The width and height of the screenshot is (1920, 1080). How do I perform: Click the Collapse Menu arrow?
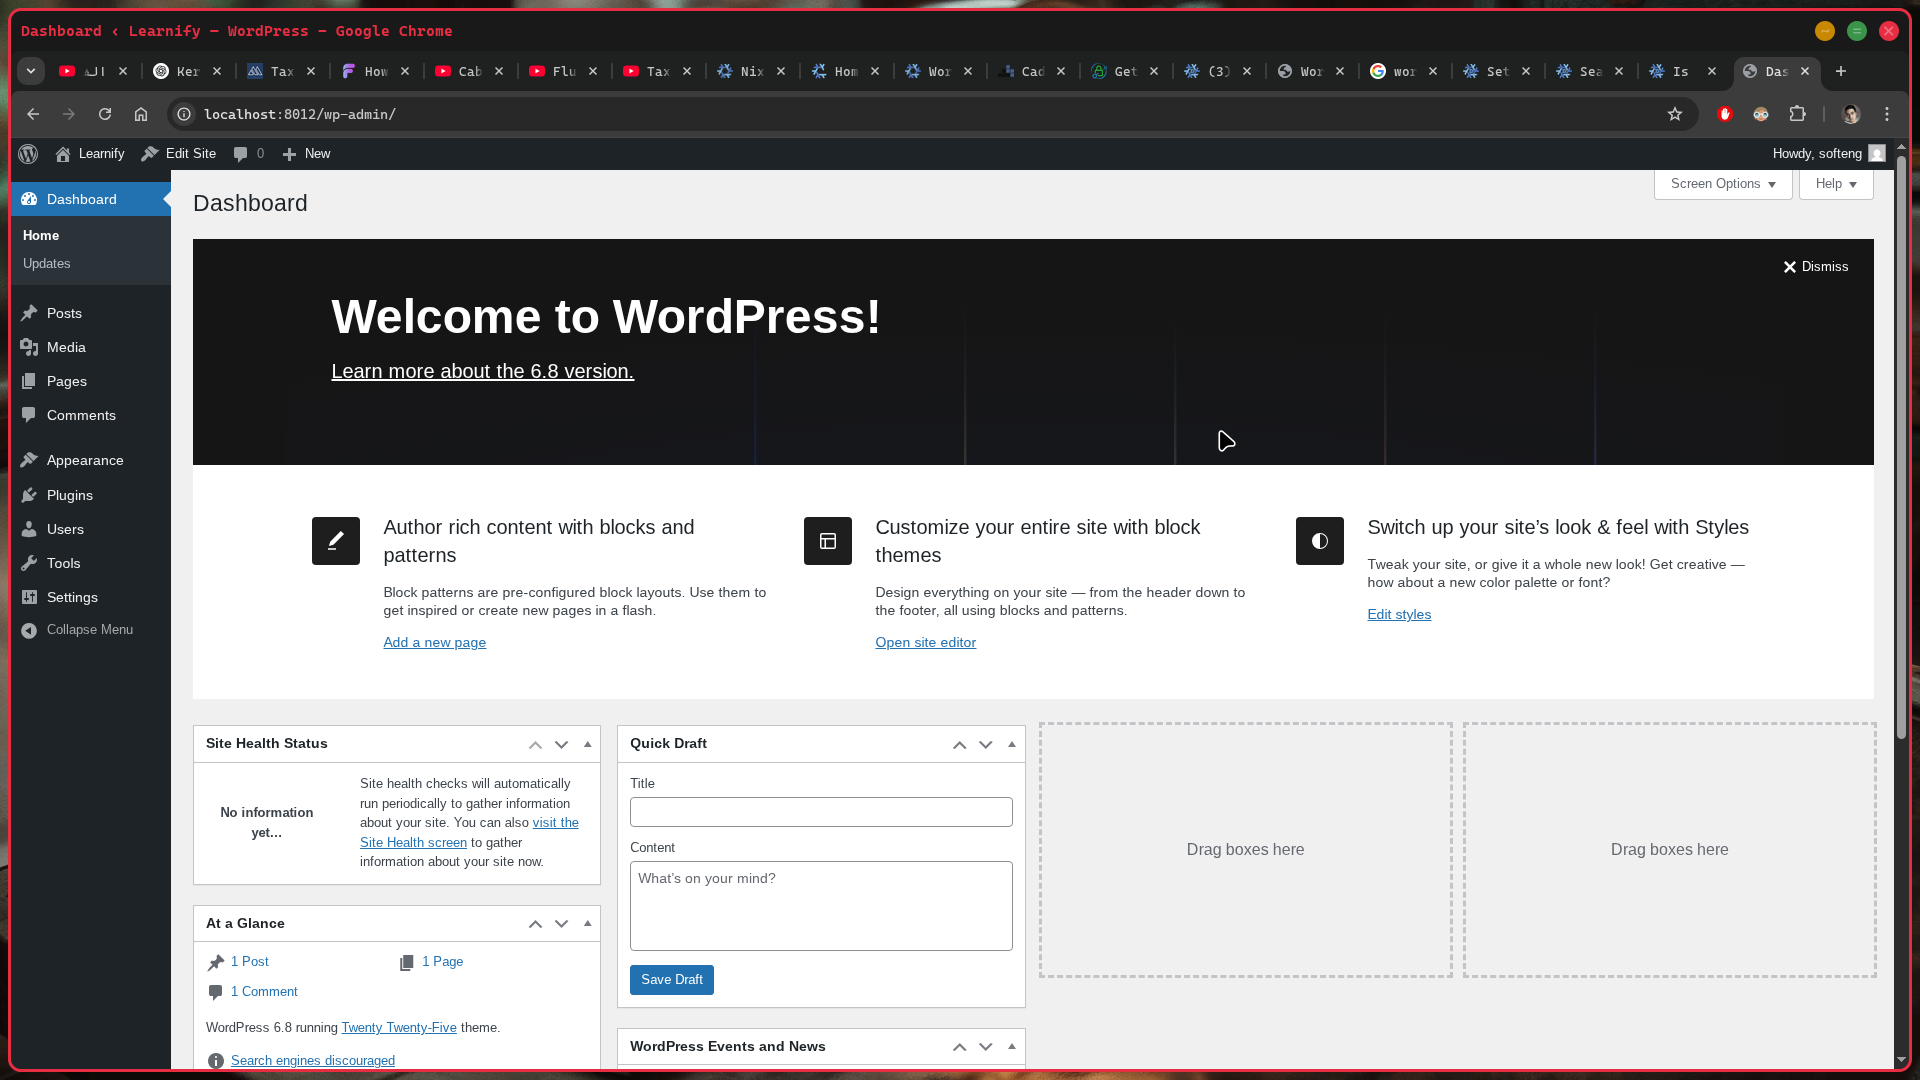[30, 630]
